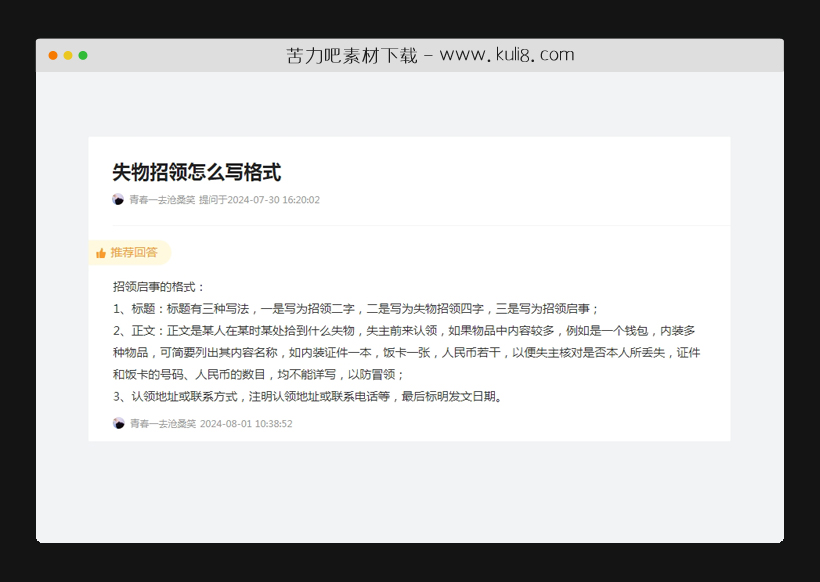This screenshot has height=582, width=820.
Task: Click the questioner's avatar icon
Action: [x=117, y=199]
